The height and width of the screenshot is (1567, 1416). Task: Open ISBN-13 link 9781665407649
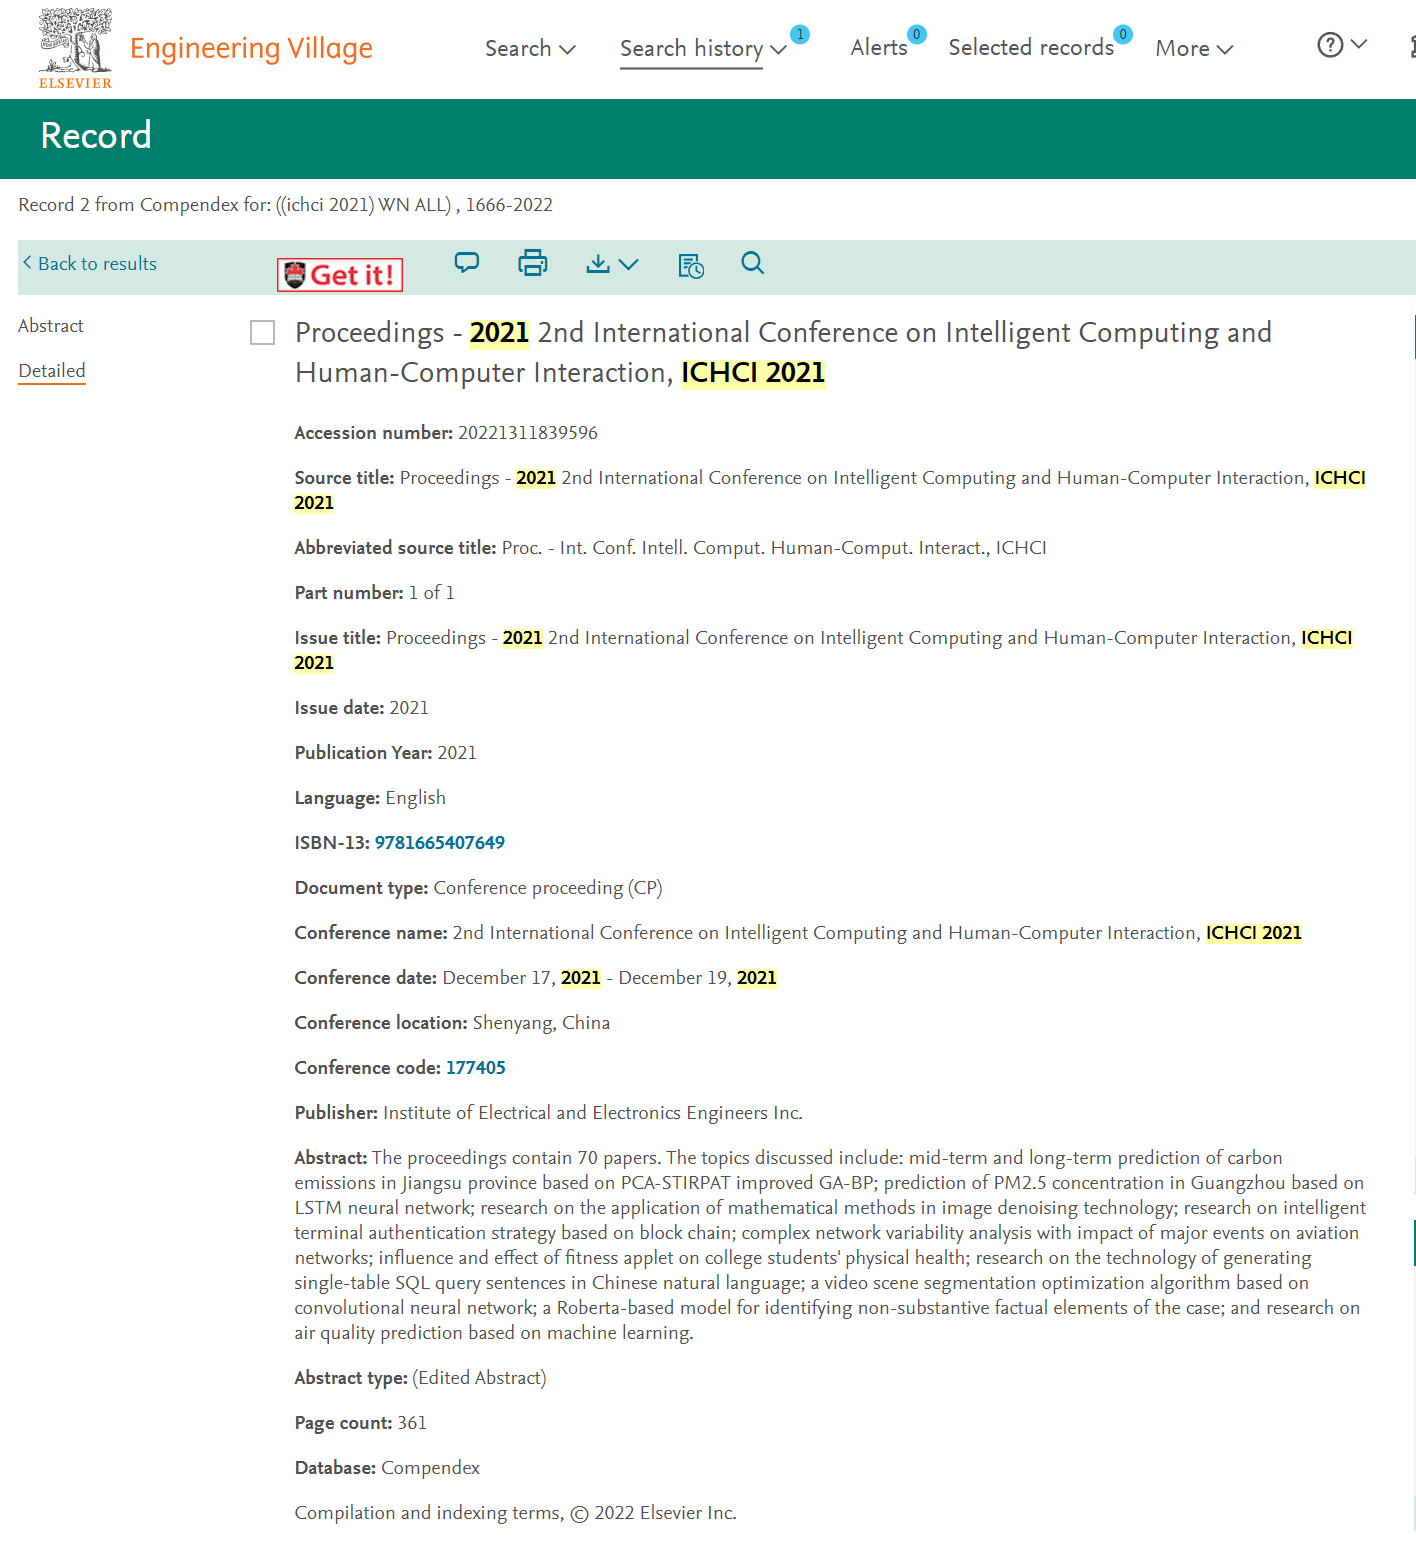(x=440, y=843)
